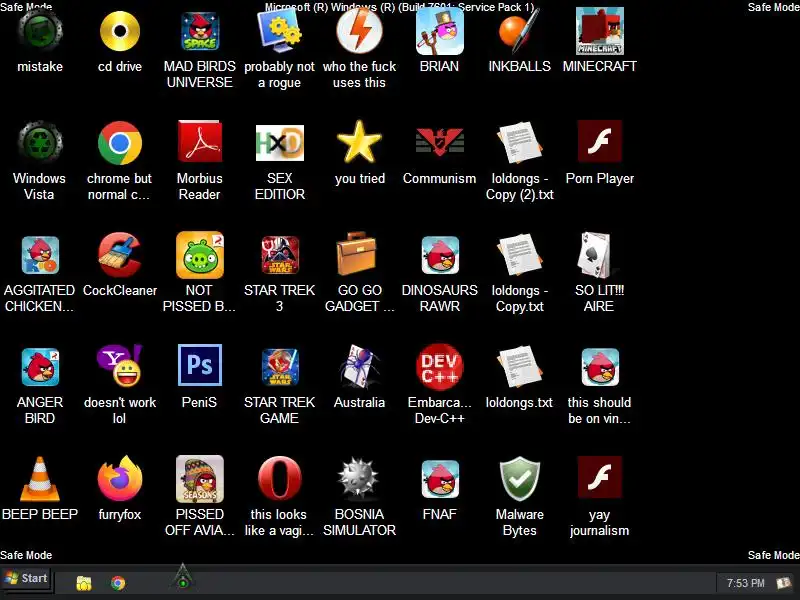
Task: Select the 'mistake' recycle bin icon
Action: tap(40, 31)
